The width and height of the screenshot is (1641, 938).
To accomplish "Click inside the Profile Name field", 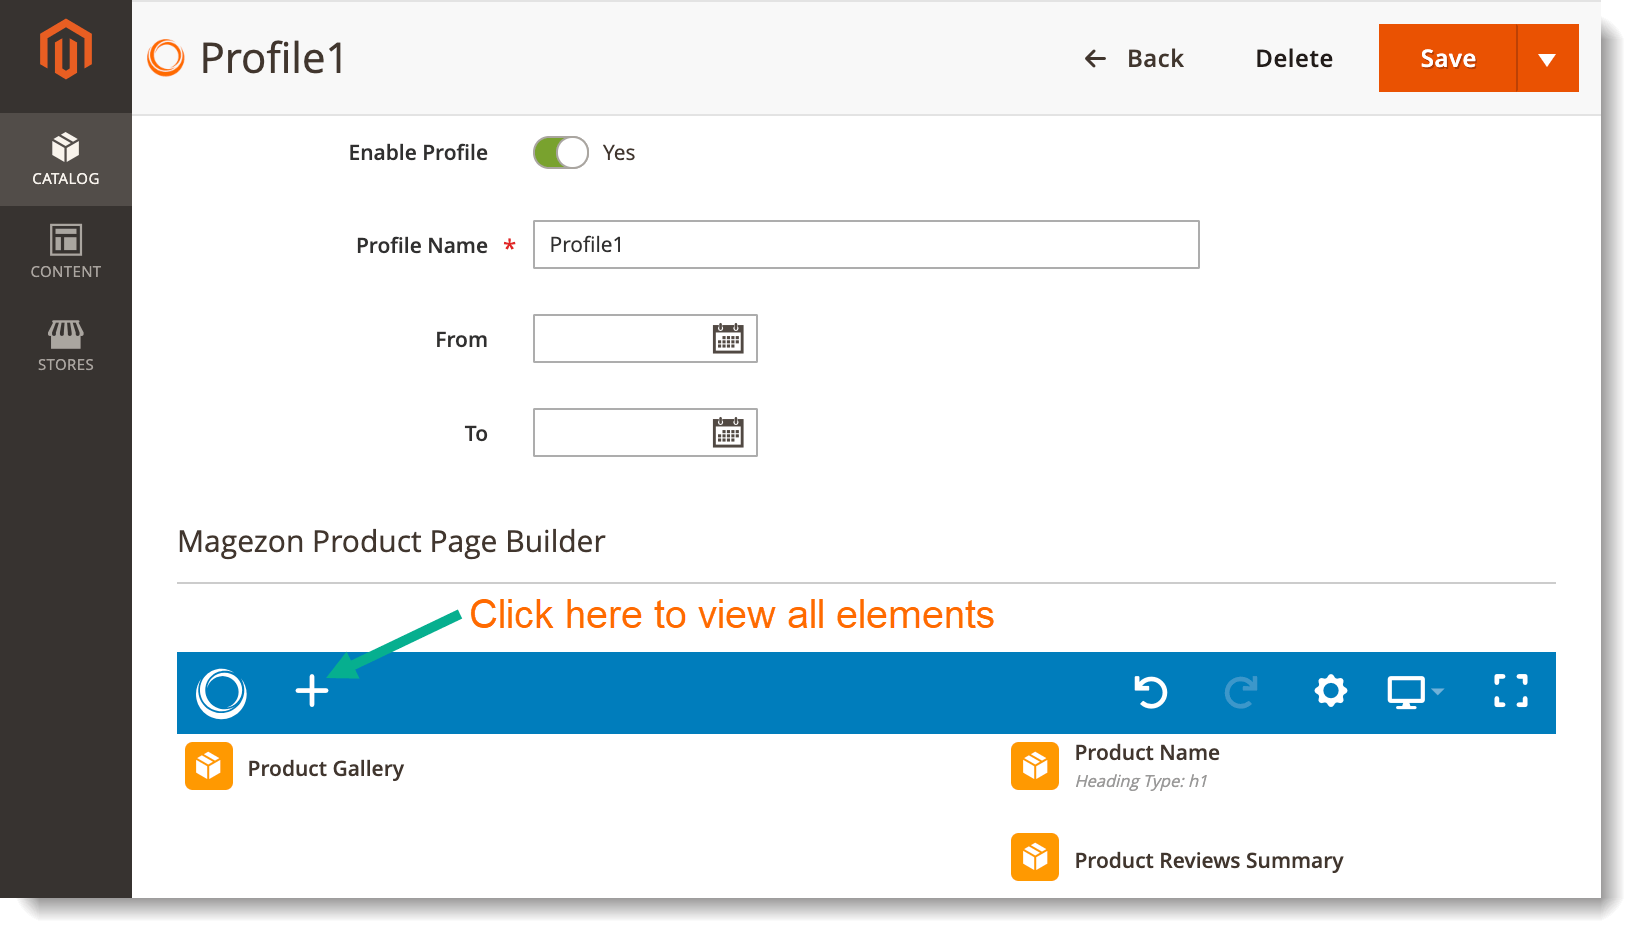I will 865,244.
